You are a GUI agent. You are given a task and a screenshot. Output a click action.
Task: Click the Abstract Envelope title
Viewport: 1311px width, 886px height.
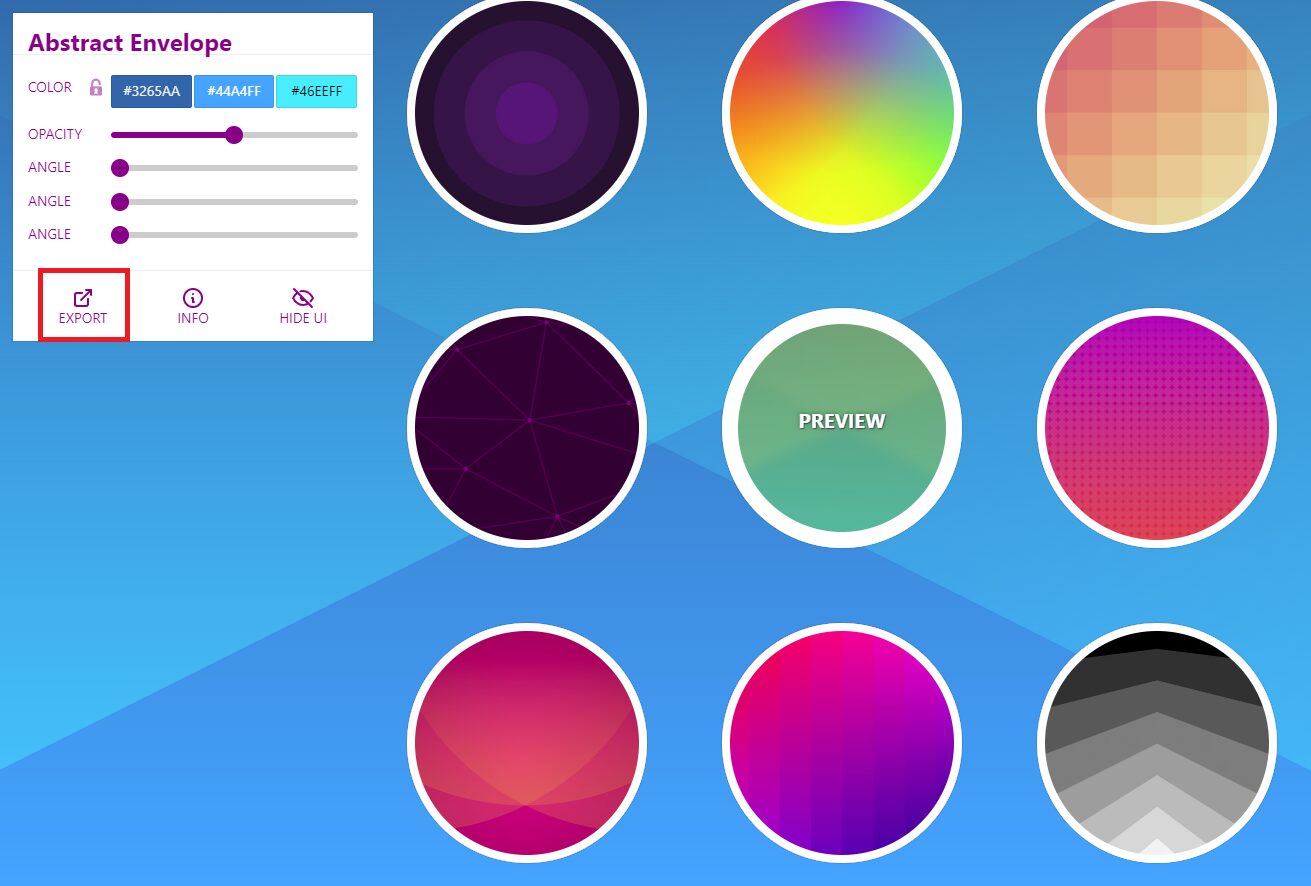(x=129, y=43)
